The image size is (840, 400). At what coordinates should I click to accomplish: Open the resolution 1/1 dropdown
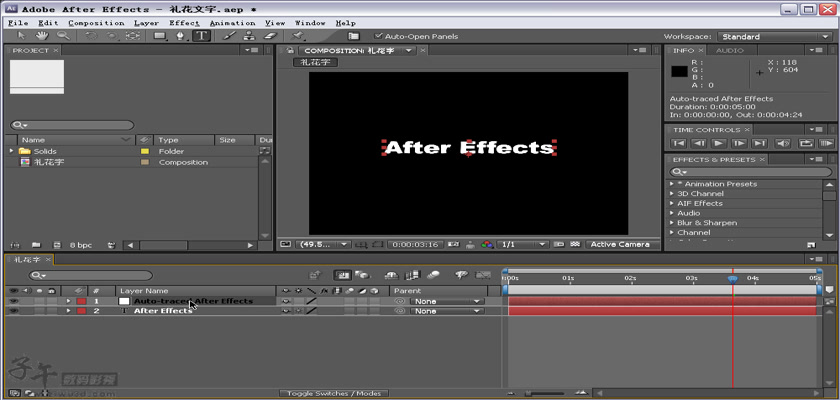[522, 244]
